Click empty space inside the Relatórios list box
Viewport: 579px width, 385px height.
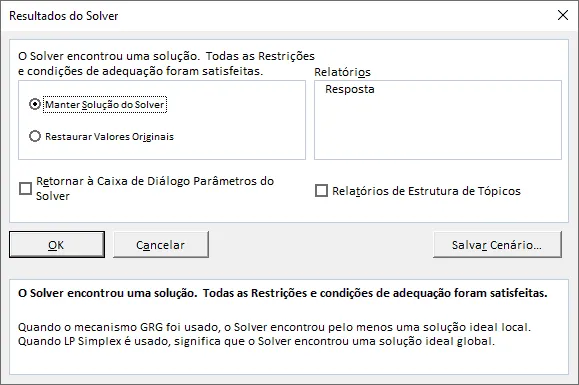click(438, 129)
